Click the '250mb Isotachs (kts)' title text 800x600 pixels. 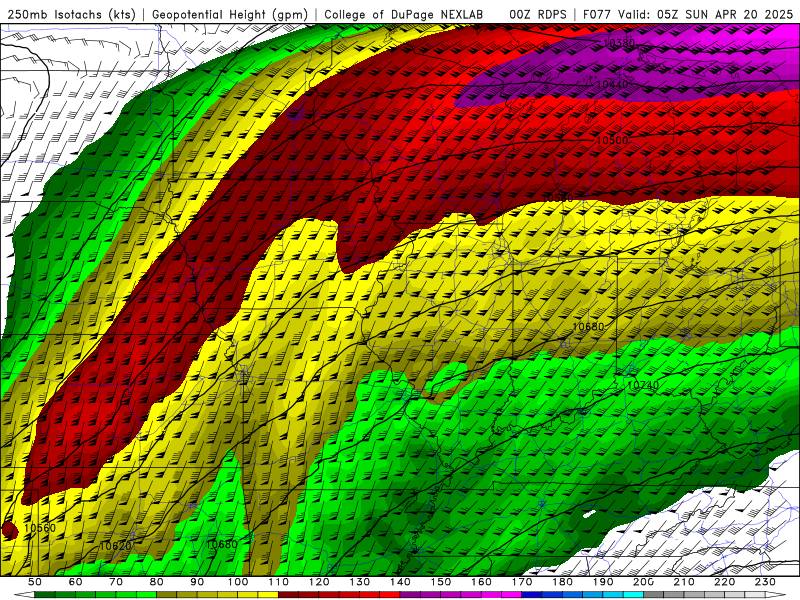point(71,15)
